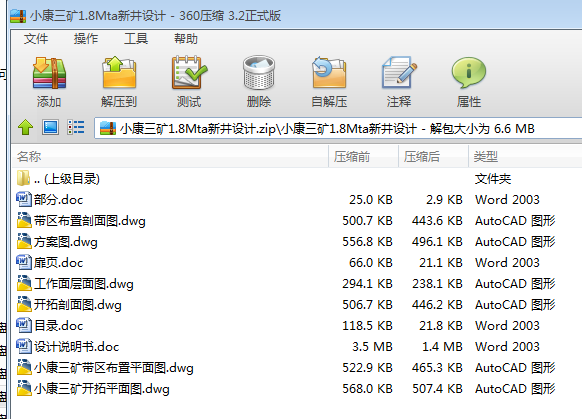Image resolution: width=582 pixels, height=419 pixels.
Task: Click the folder icon of 上级目录
Action: pyautogui.click(x=23, y=179)
